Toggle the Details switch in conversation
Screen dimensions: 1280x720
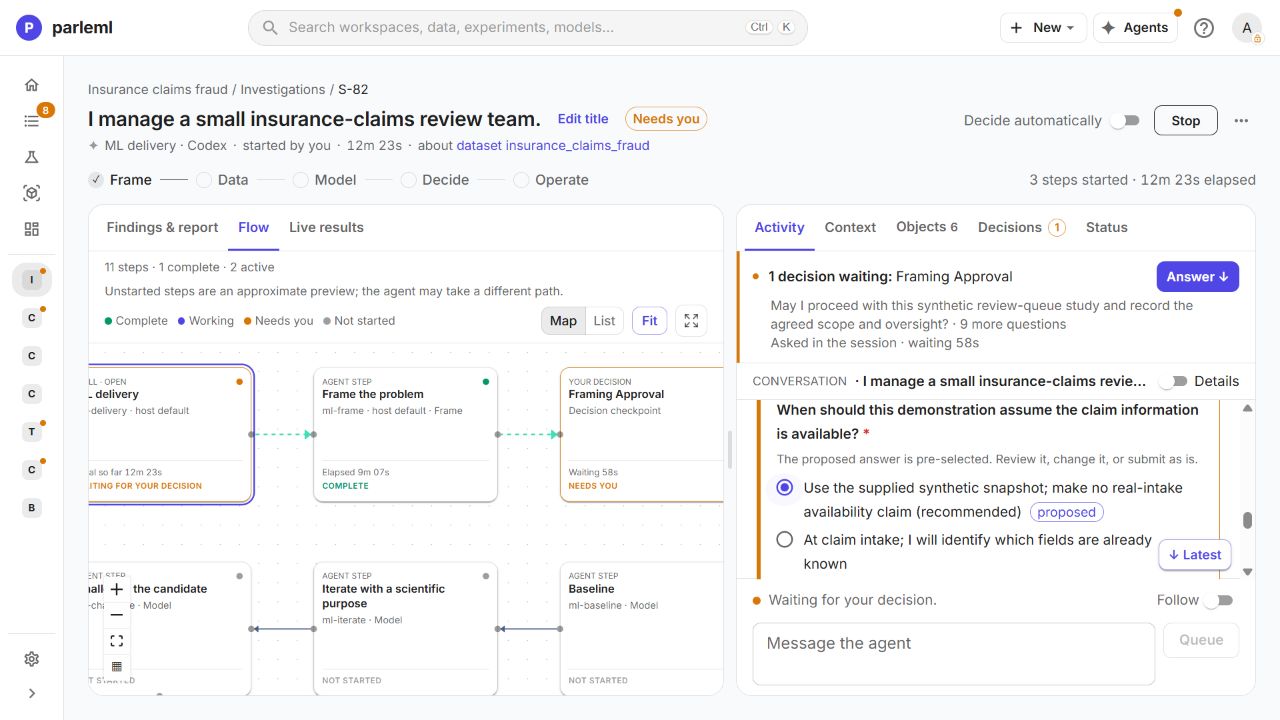[x=1173, y=381]
